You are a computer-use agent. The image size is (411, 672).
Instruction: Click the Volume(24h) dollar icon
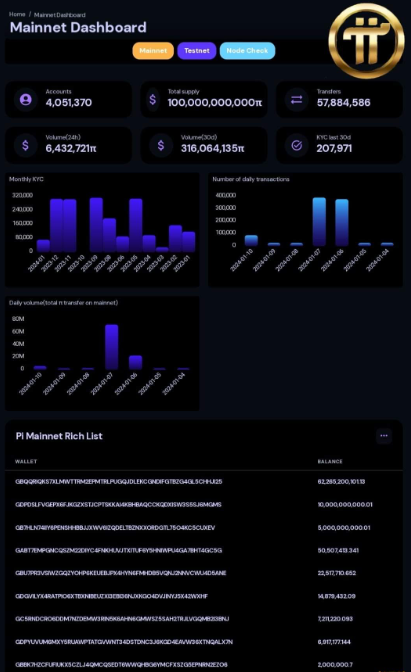(25, 145)
